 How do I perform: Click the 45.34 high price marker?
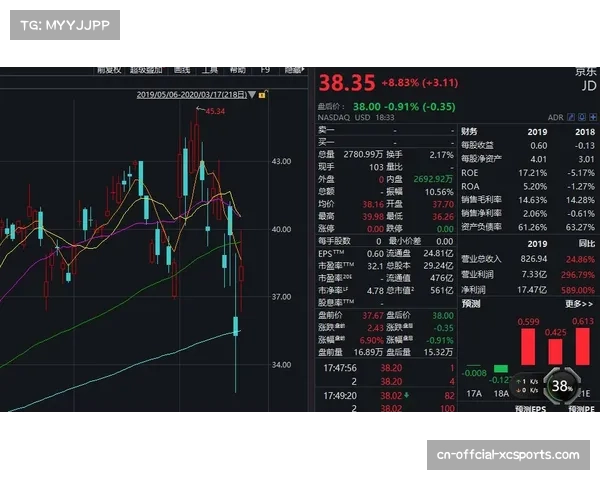(214, 111)
